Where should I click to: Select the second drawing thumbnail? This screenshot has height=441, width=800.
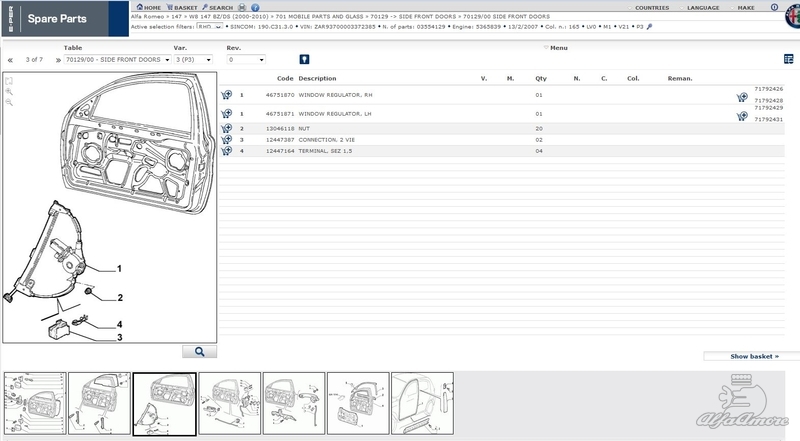[99, 403]
